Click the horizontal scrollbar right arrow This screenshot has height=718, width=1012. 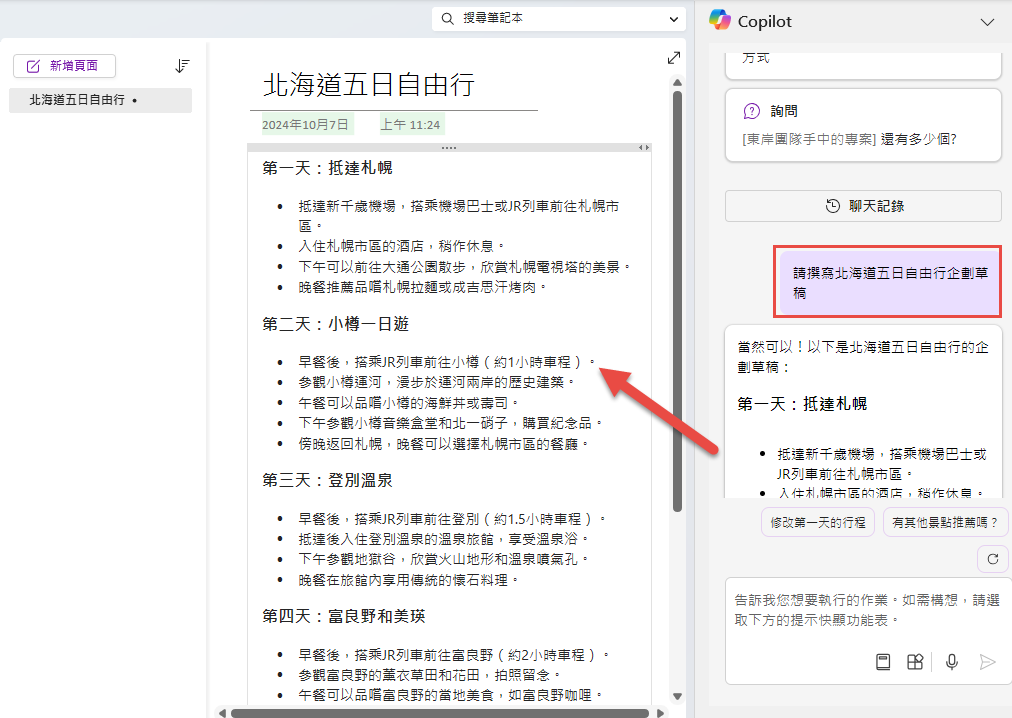point(660,713)
